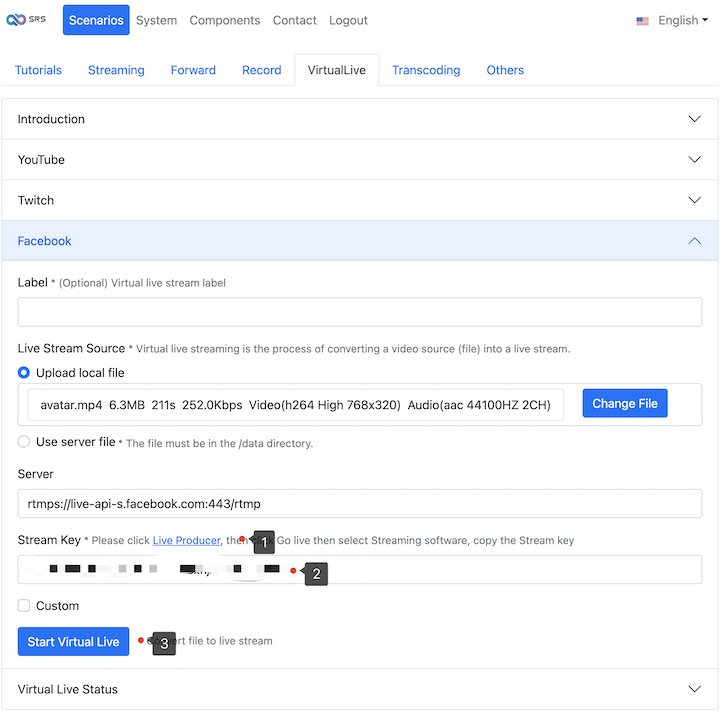The width and height of the screenshot is (720, 712).
Task: Select the Upload local file radio button
Action: click(23, 372)
